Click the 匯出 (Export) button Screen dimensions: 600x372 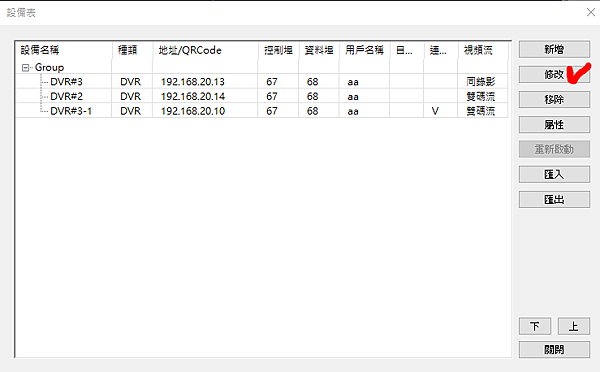click(x=554, y=199)
